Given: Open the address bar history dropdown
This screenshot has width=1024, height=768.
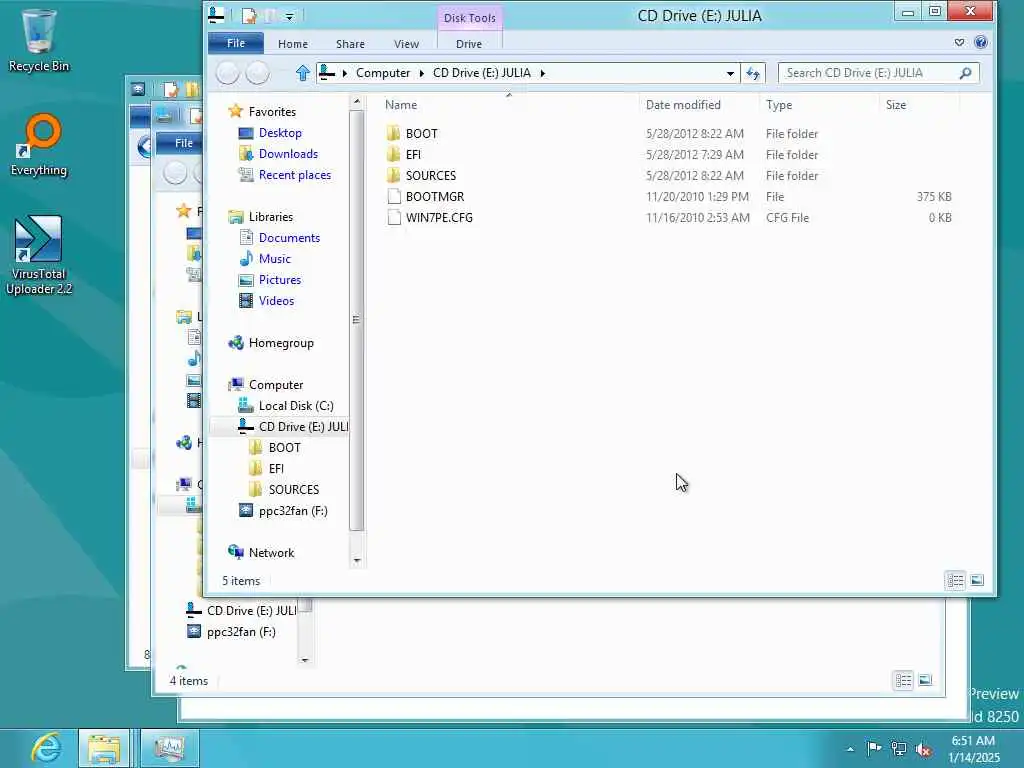Looking at the screenshot, I should (x=730, y=73).
